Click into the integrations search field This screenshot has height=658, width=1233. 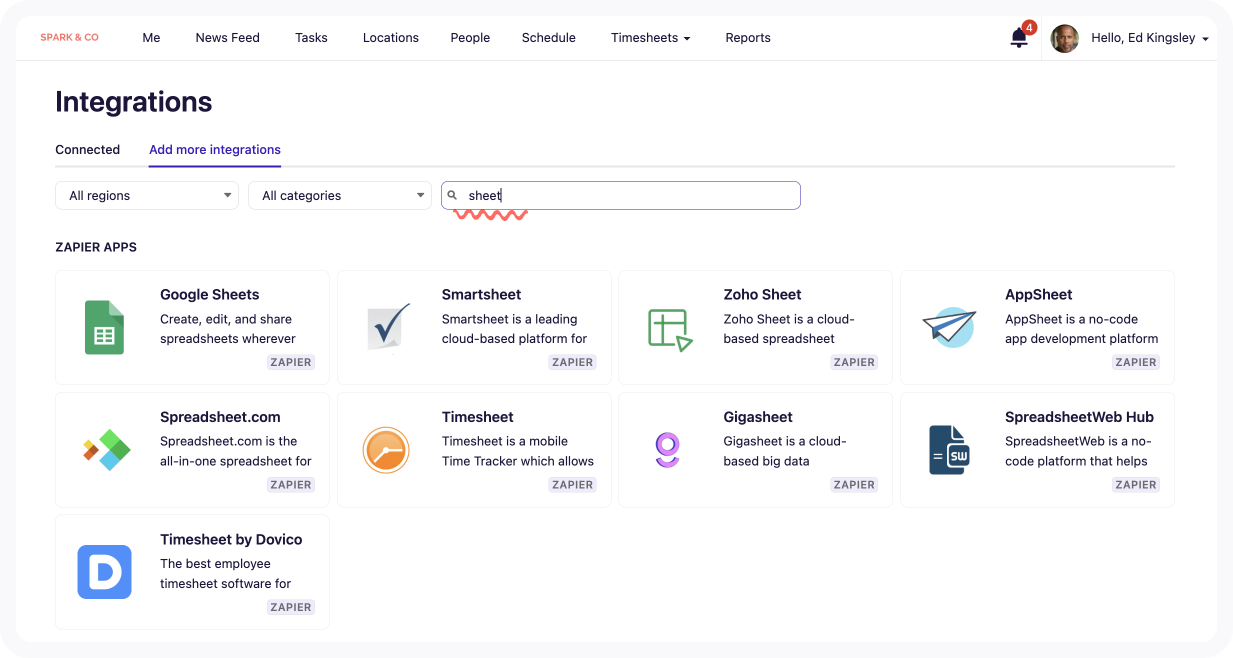tap(621, 196)
